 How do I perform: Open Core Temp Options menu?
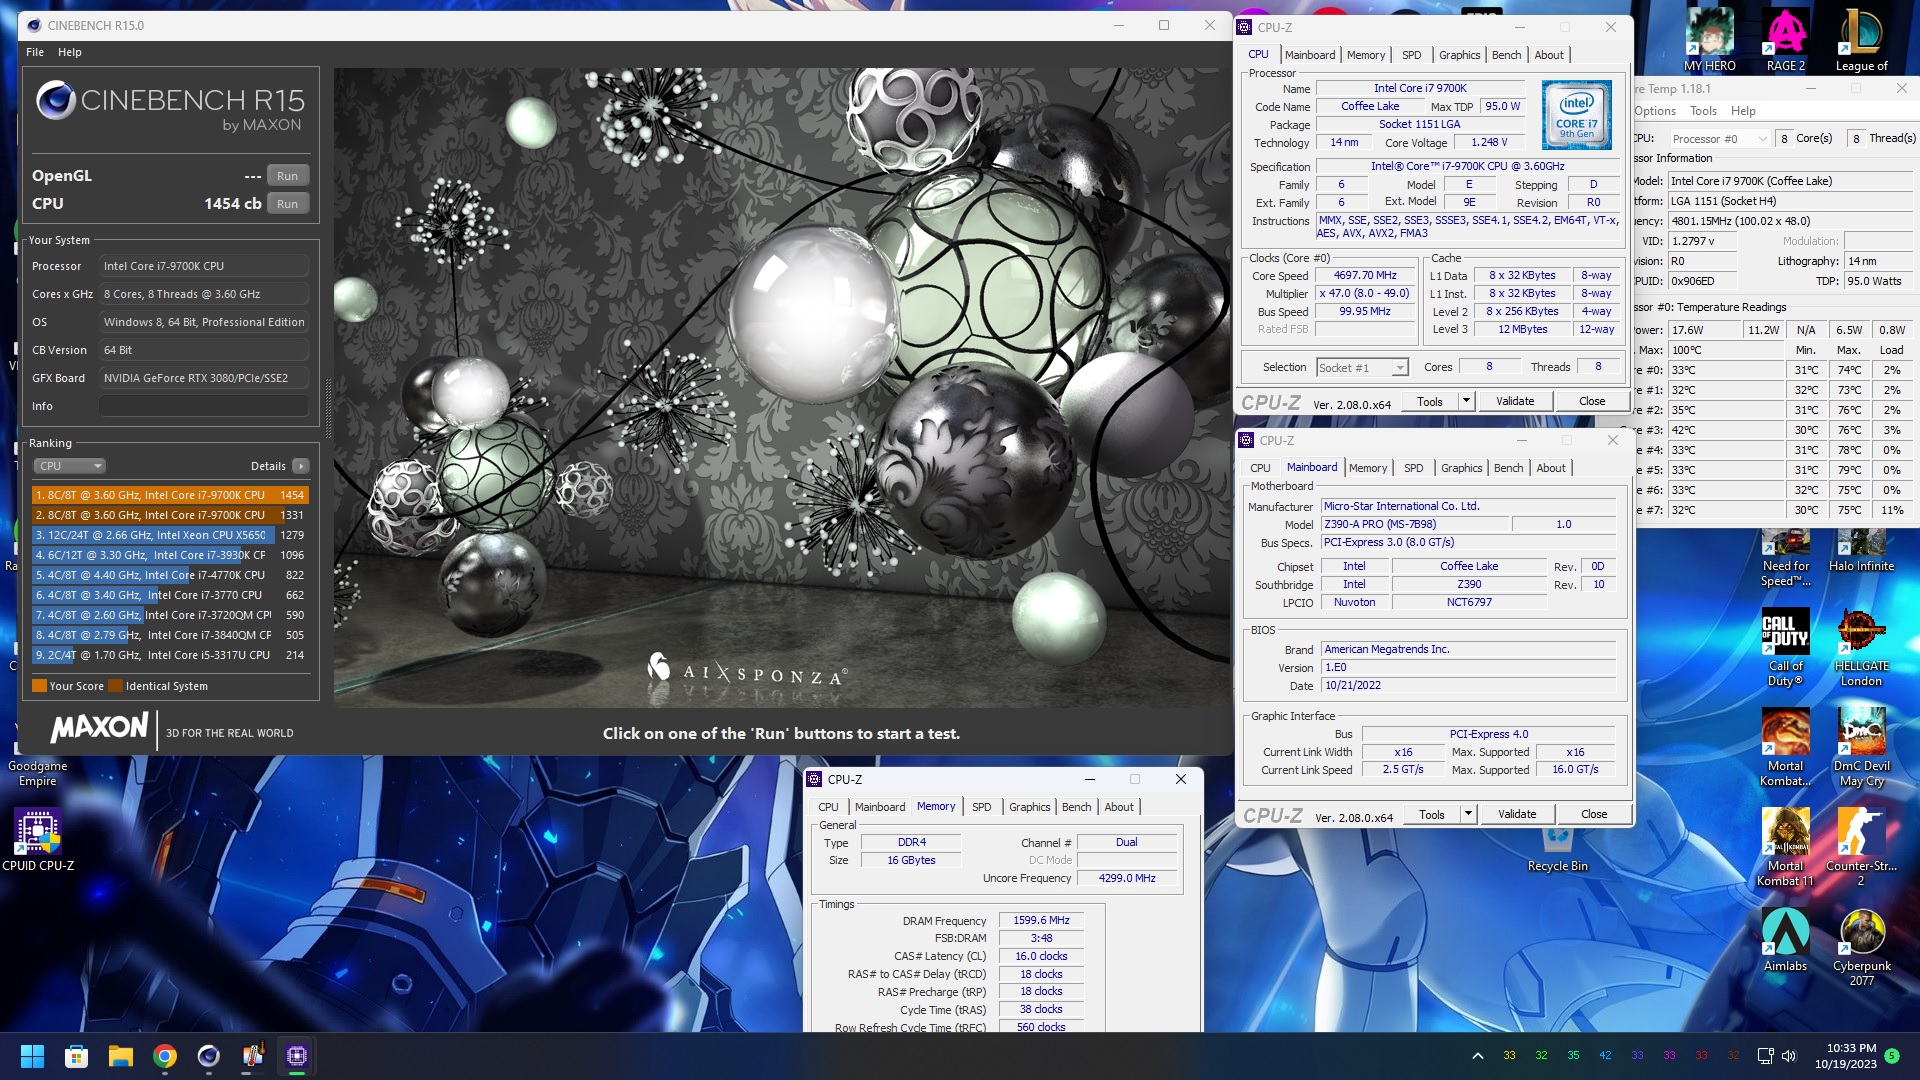[x=1655, y=111]
